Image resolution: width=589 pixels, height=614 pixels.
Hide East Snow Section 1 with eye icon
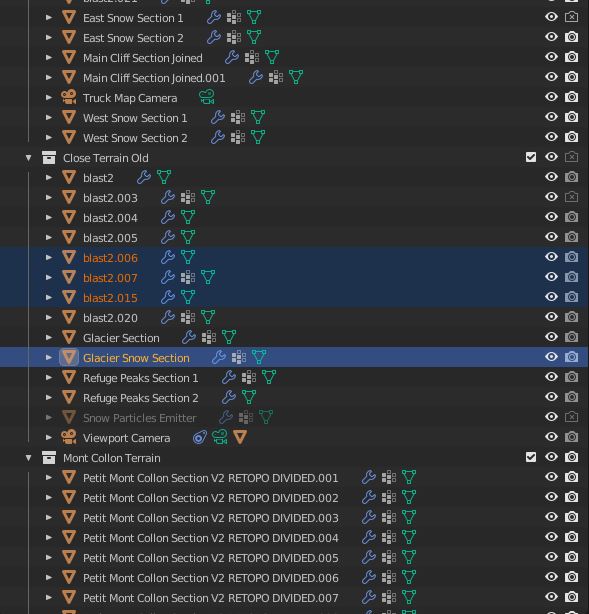click(551, 17)
